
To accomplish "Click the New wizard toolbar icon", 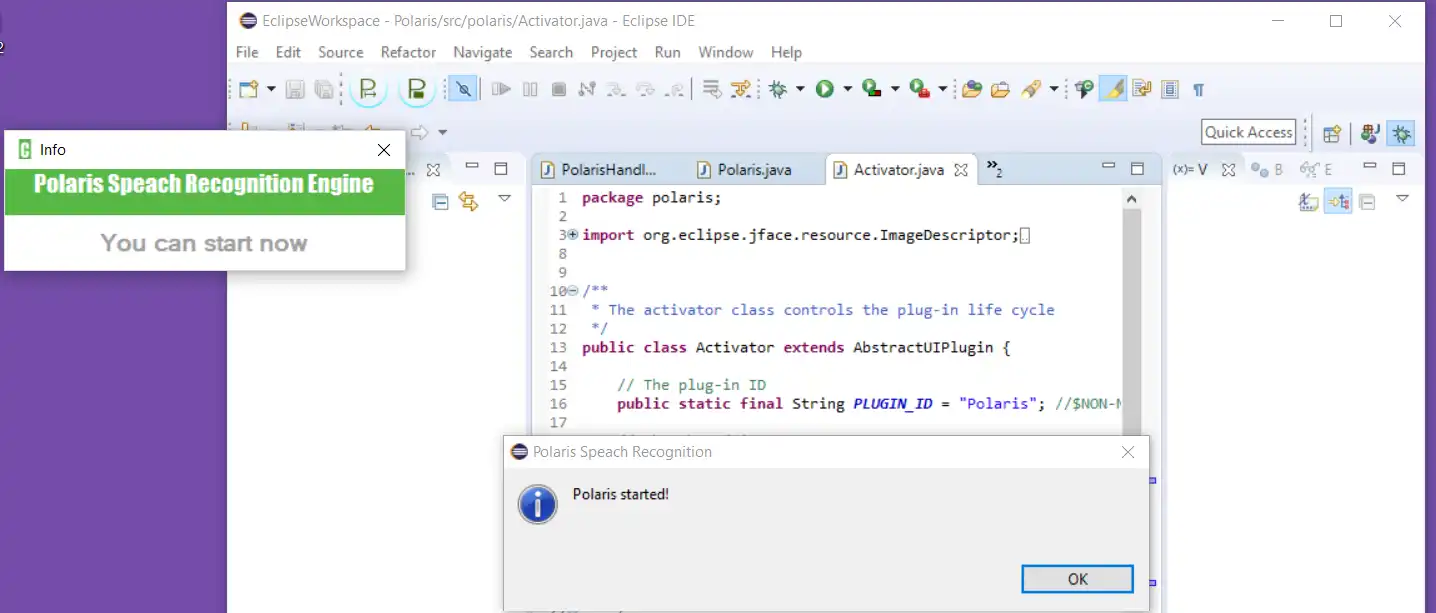I will pyautogui.click(x=248, y=89).
